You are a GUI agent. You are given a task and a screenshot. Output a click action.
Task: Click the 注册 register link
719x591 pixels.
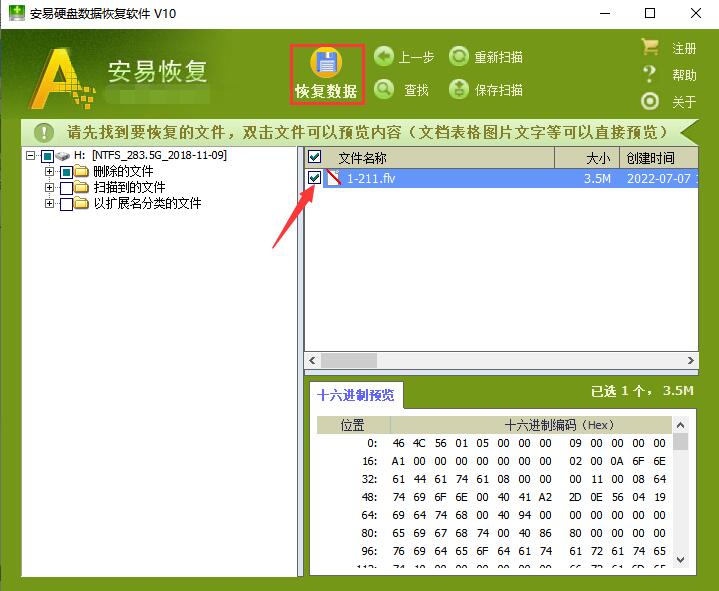click(x=684, y=48)
